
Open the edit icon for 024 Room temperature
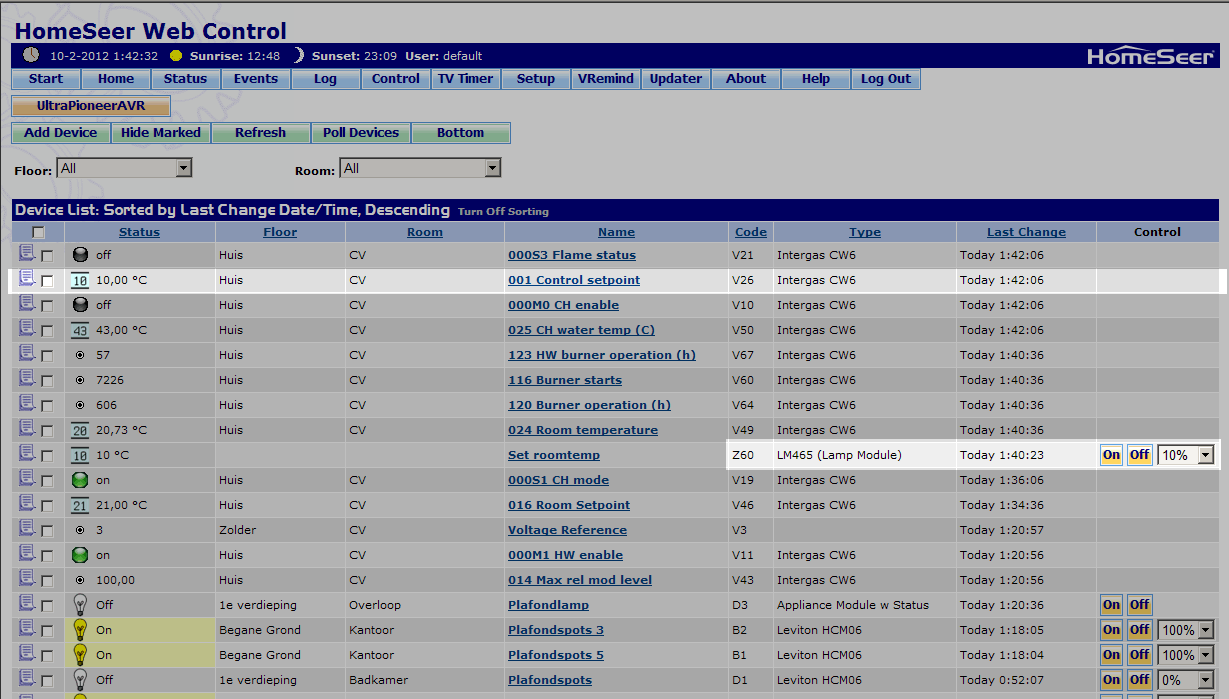(26, 429)
